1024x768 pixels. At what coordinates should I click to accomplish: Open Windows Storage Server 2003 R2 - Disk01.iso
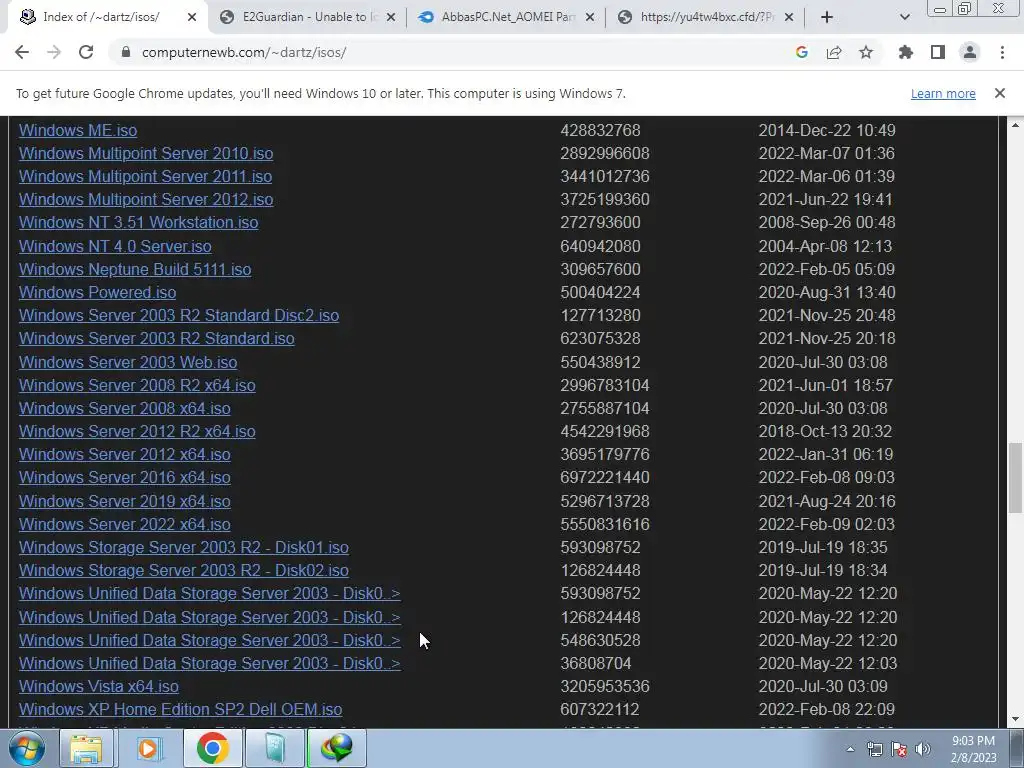[184, 547]
